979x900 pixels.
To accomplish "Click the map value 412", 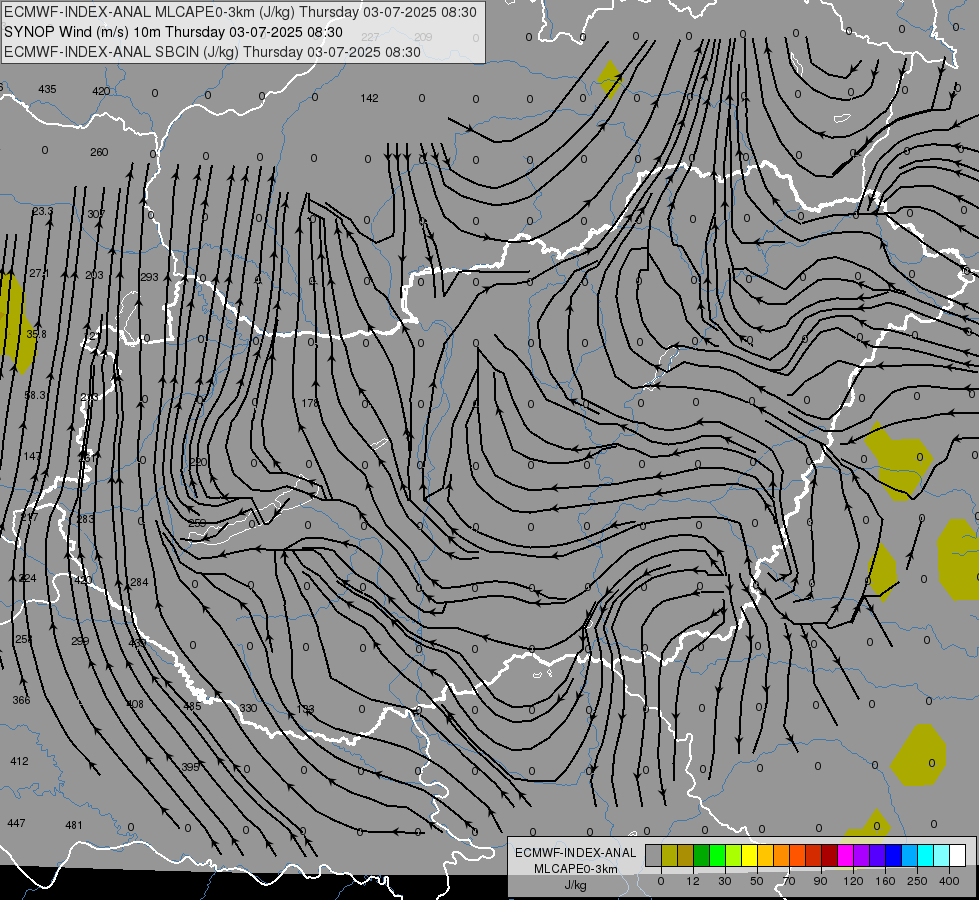I will point(19,761).
